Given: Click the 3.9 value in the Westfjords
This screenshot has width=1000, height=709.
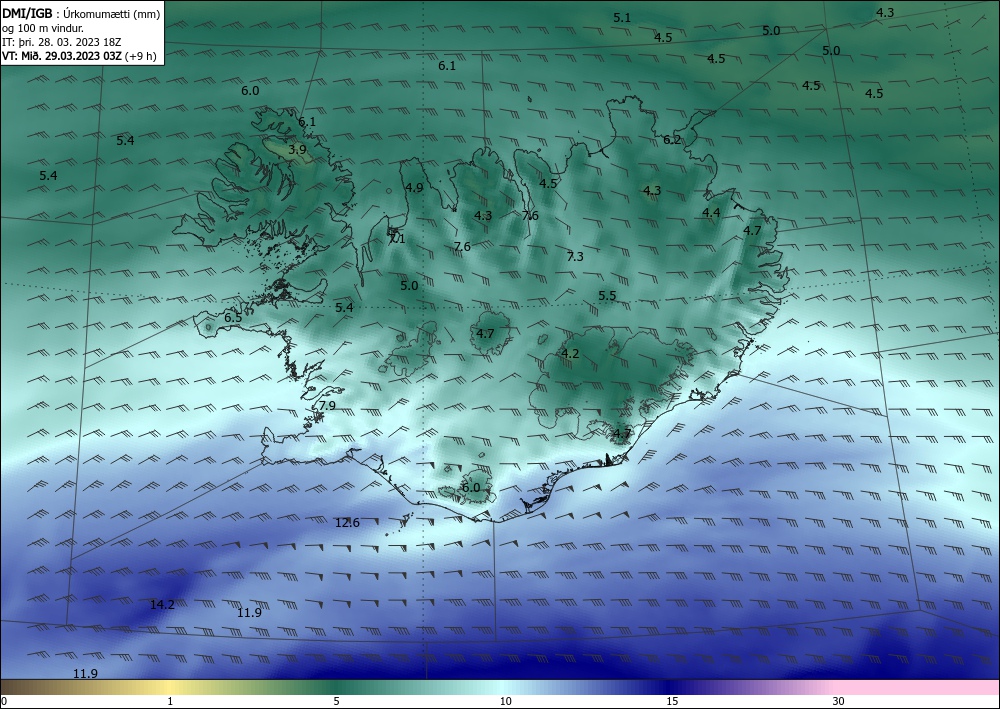Looking at the screenshot, I should (x=297, y=150).
